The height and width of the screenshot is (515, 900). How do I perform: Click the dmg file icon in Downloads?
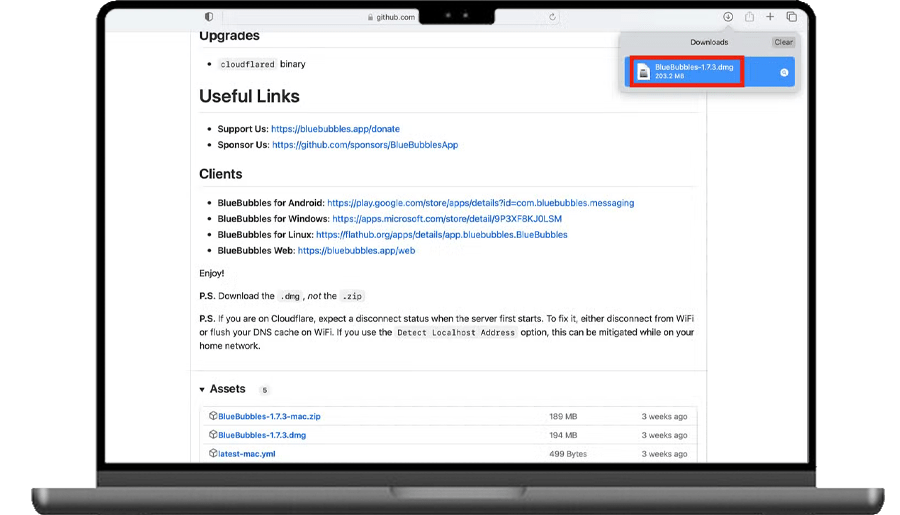(644, 72)
